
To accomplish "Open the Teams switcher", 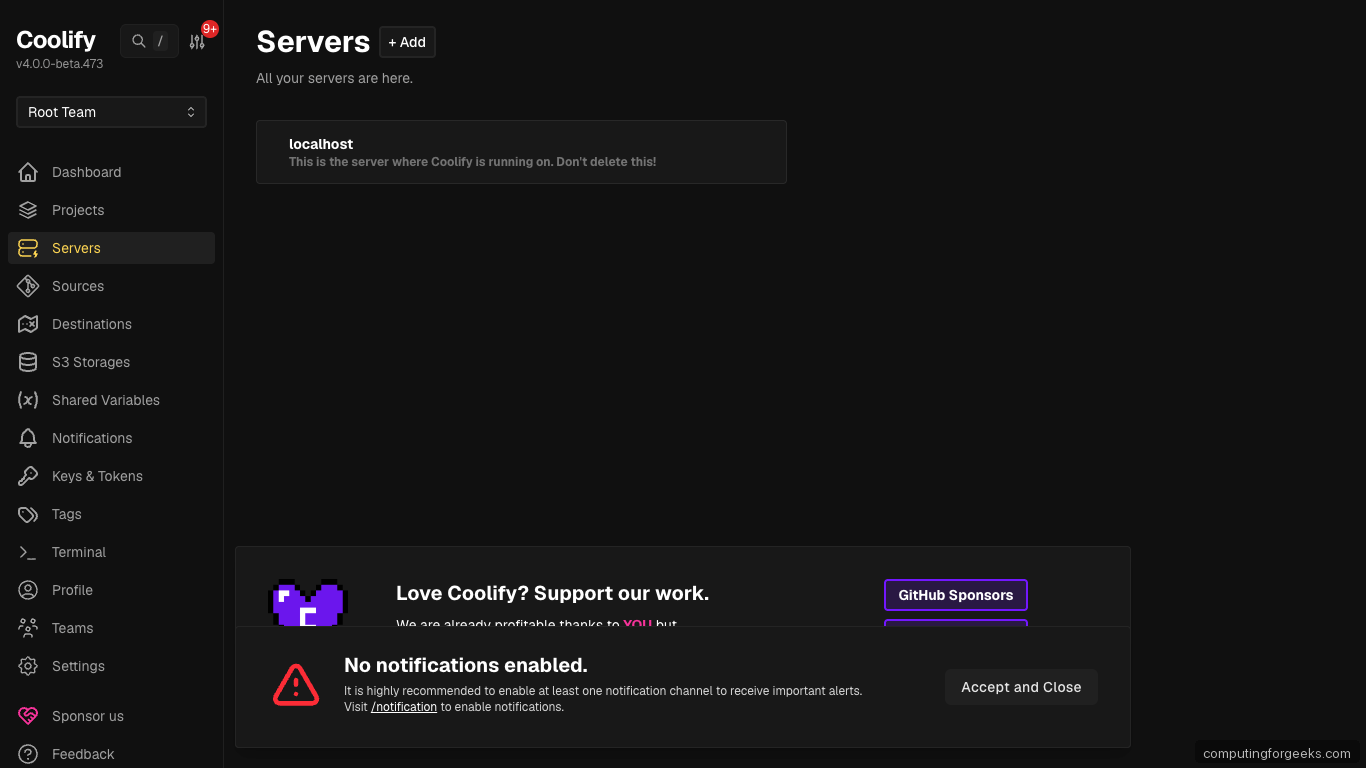I will (x=71, y=628).
